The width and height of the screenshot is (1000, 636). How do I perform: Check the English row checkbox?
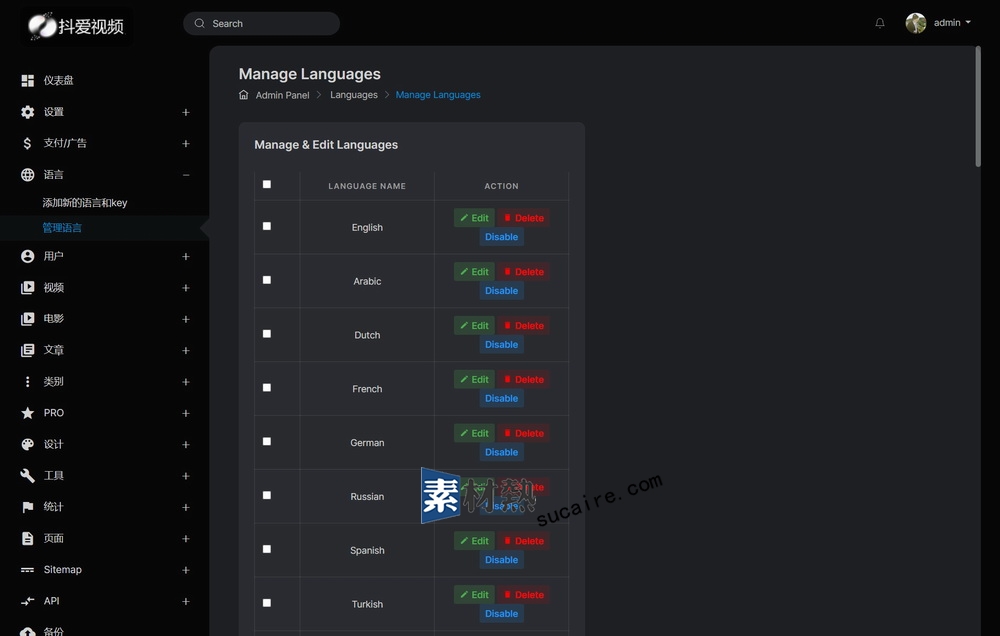click(x=267, y=226)
